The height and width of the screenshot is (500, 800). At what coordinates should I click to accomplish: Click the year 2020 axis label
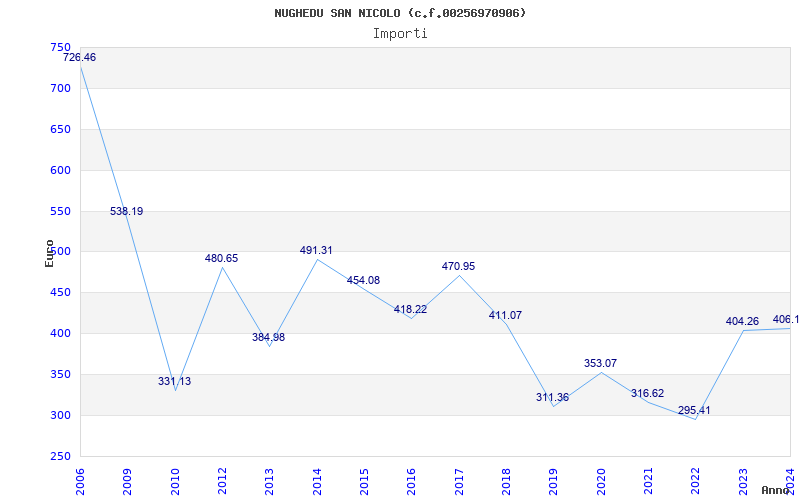coord(601,482)
